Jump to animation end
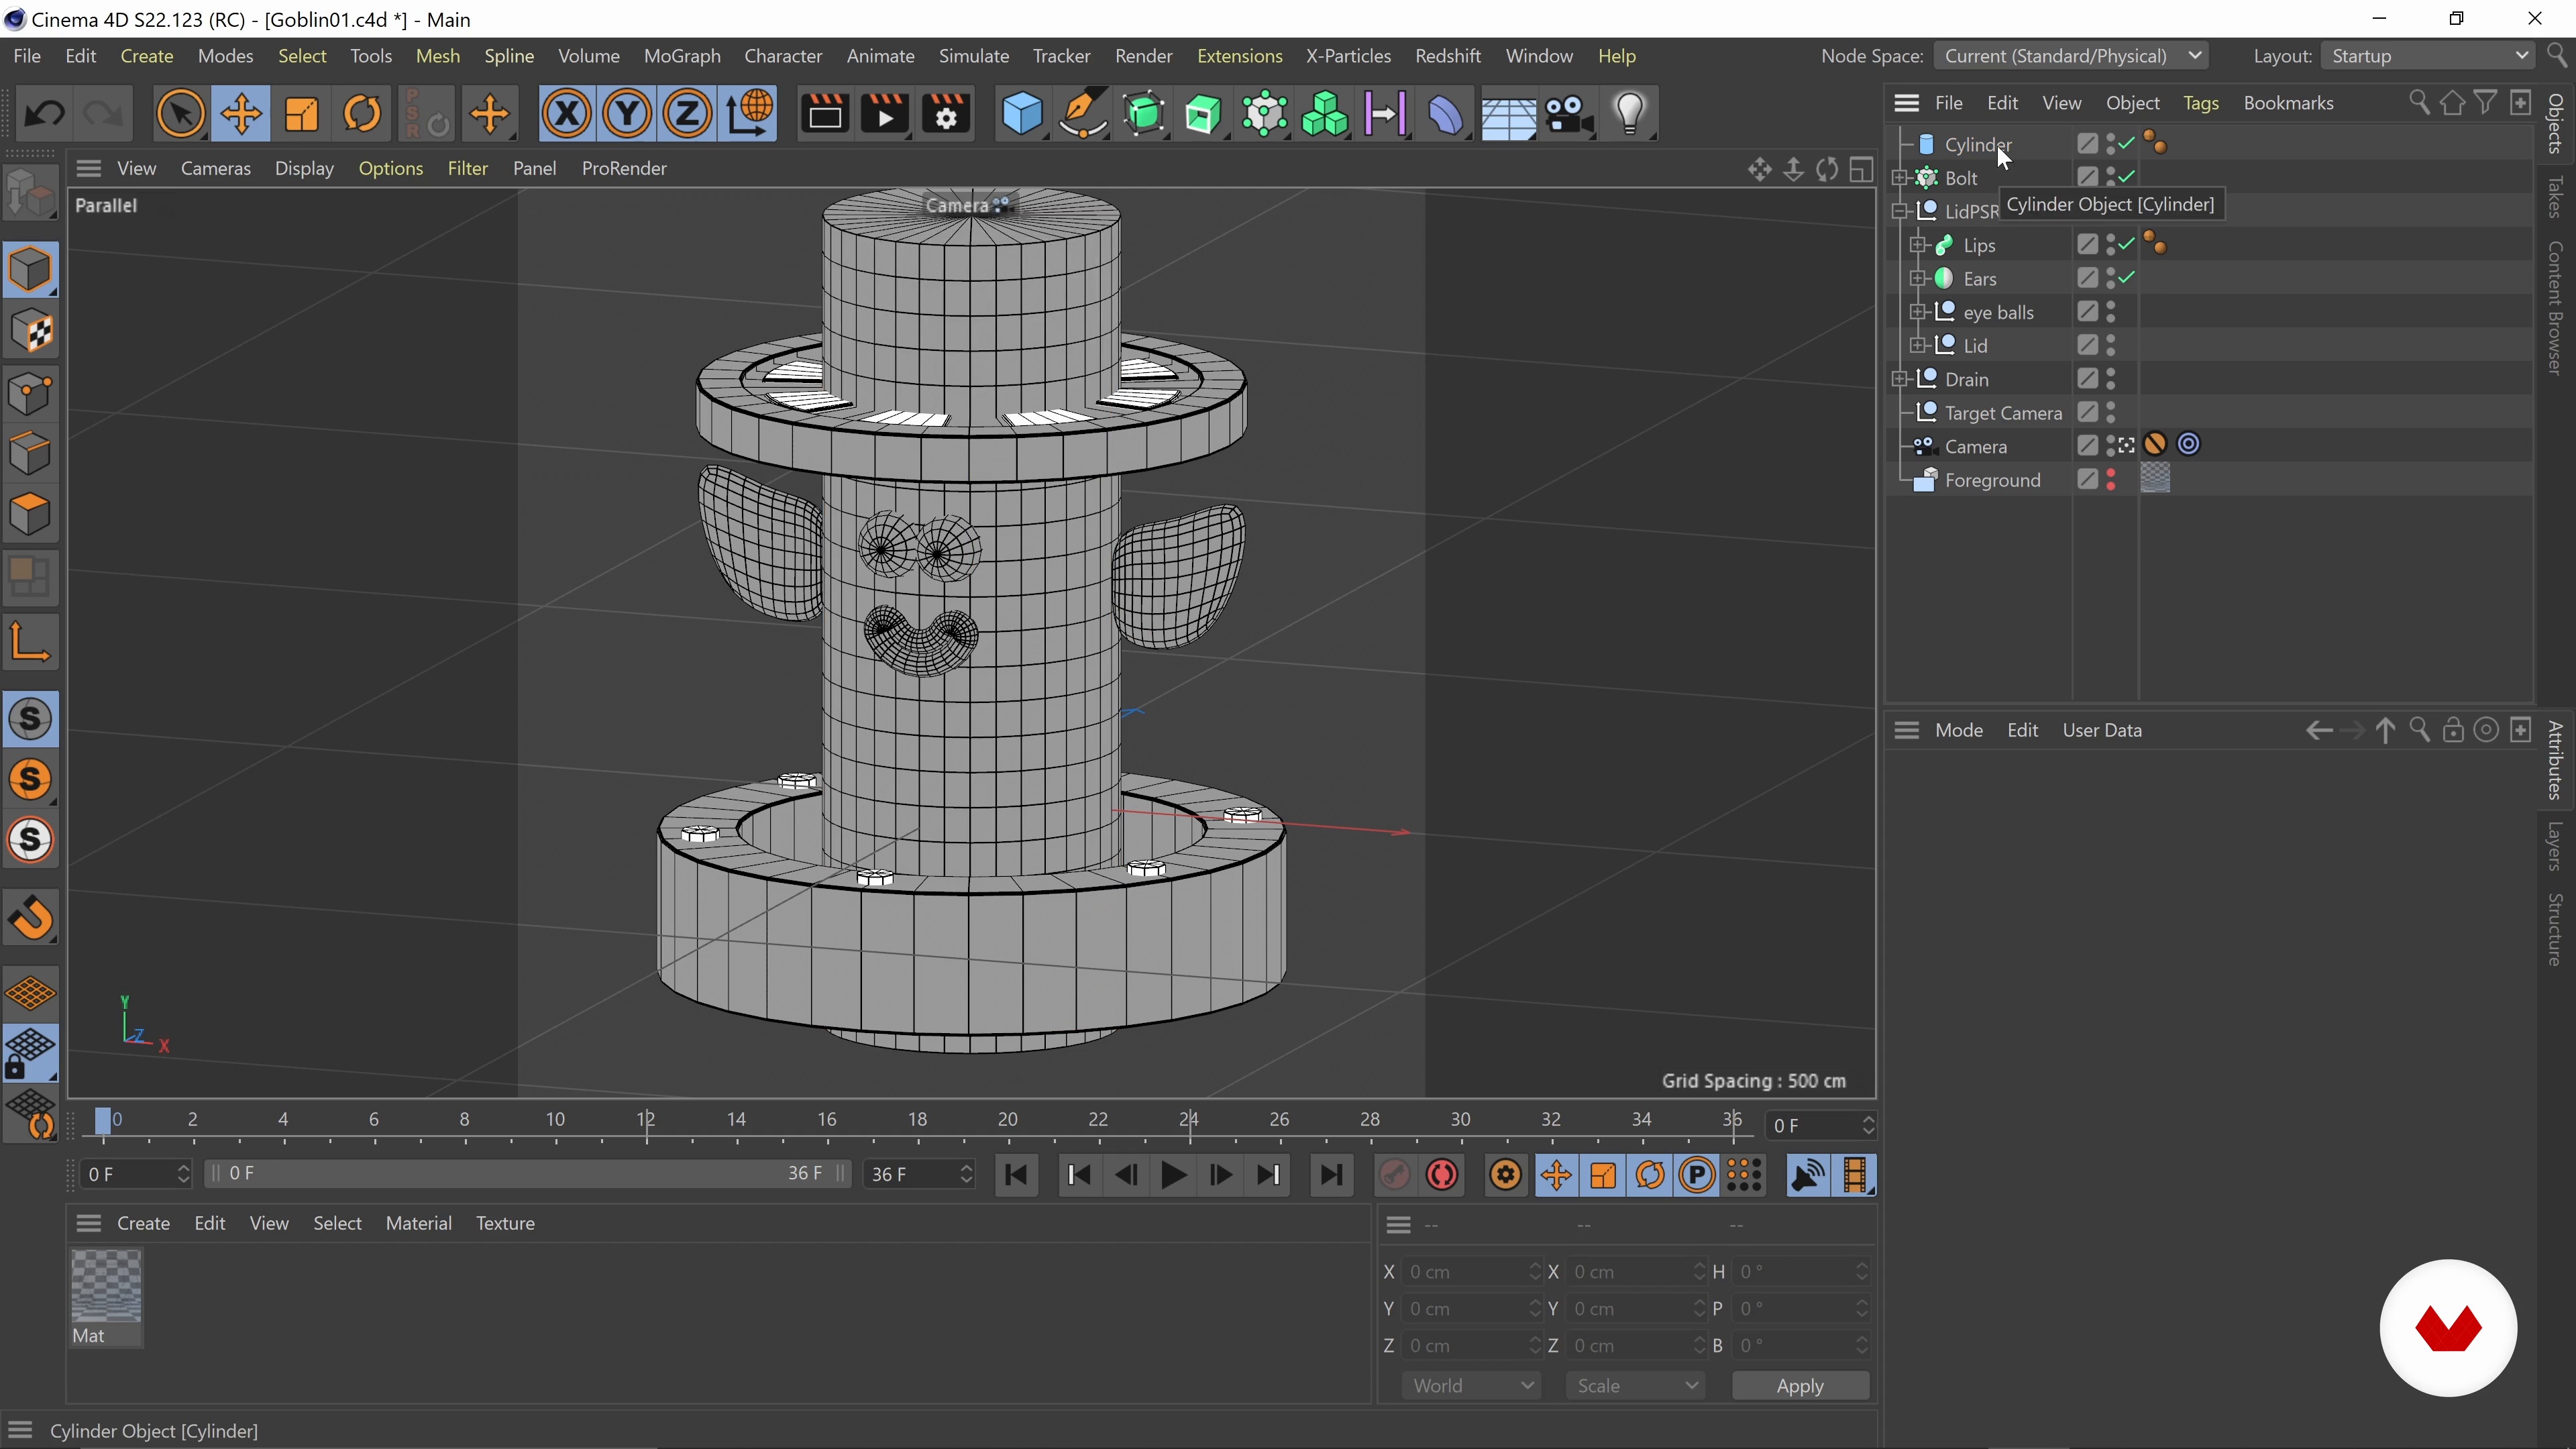This screenshot has width=2576, height=1449. [1331, 1175]
